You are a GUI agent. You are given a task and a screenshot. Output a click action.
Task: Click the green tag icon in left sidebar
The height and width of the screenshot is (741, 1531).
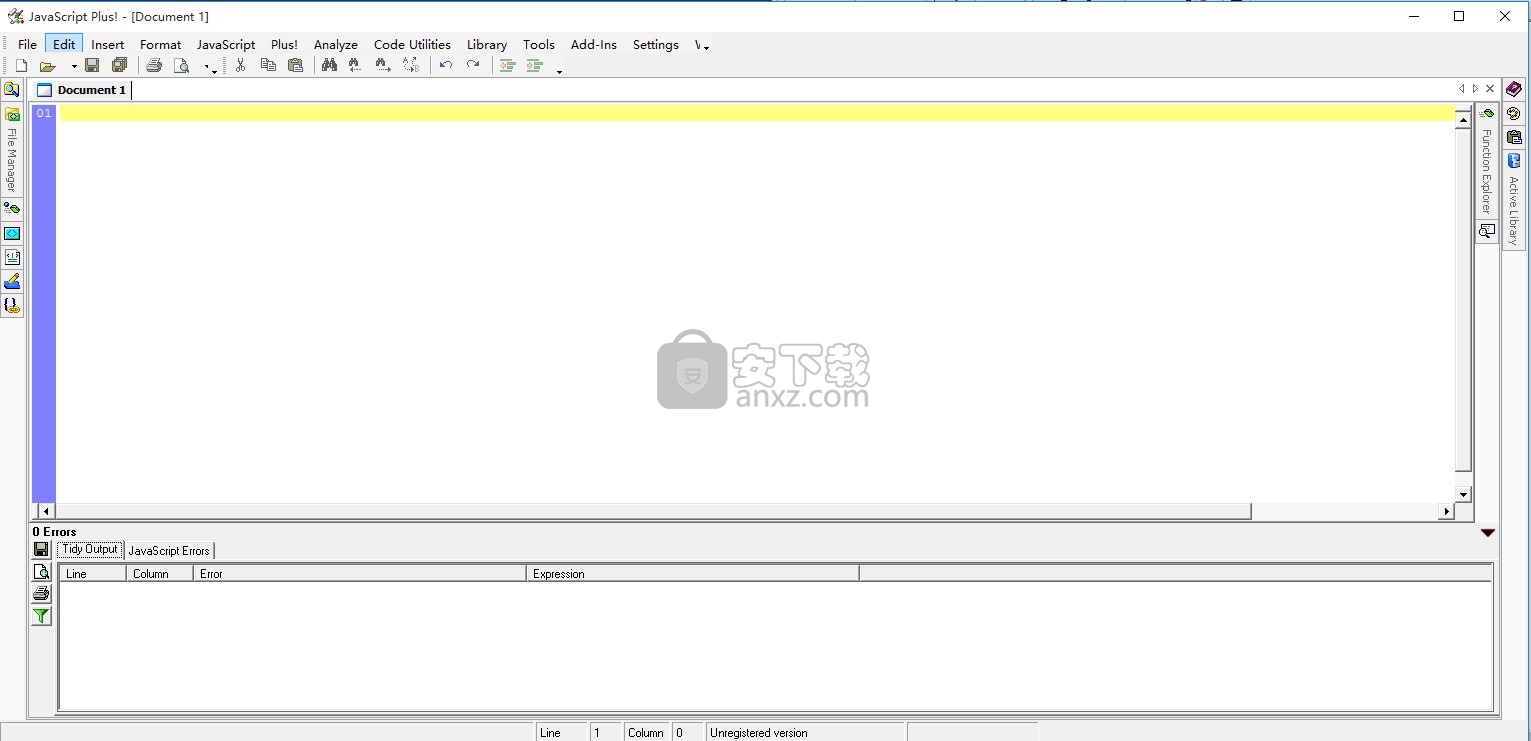tap(12, 209)
